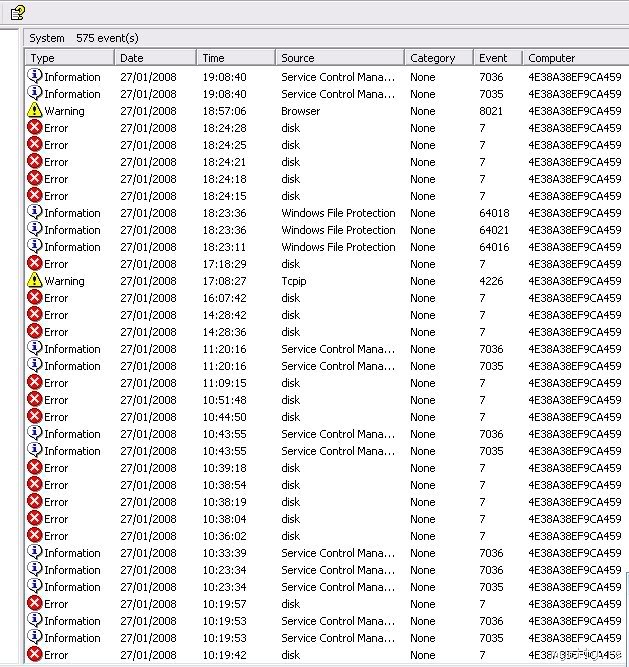Screen dimensions: 629x667
Task: Click the time cell 10:51:48
Action: pos(225,400)
